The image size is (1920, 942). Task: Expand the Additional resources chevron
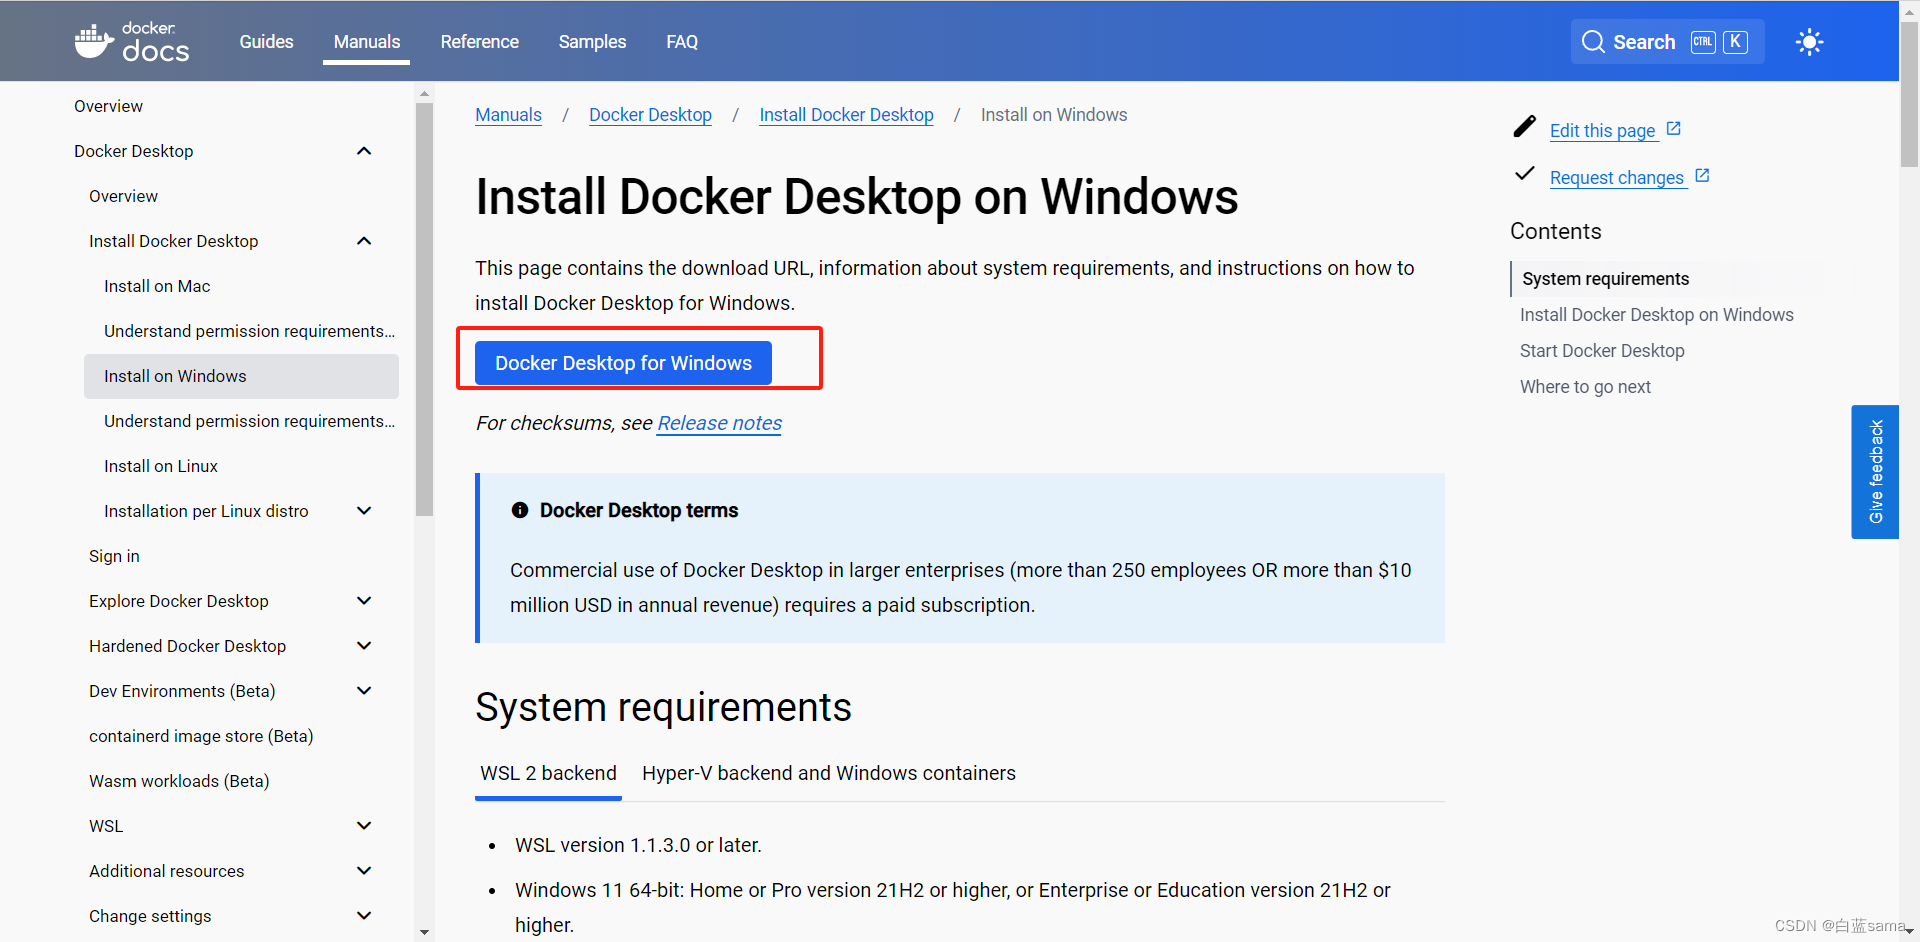[364, 871]
